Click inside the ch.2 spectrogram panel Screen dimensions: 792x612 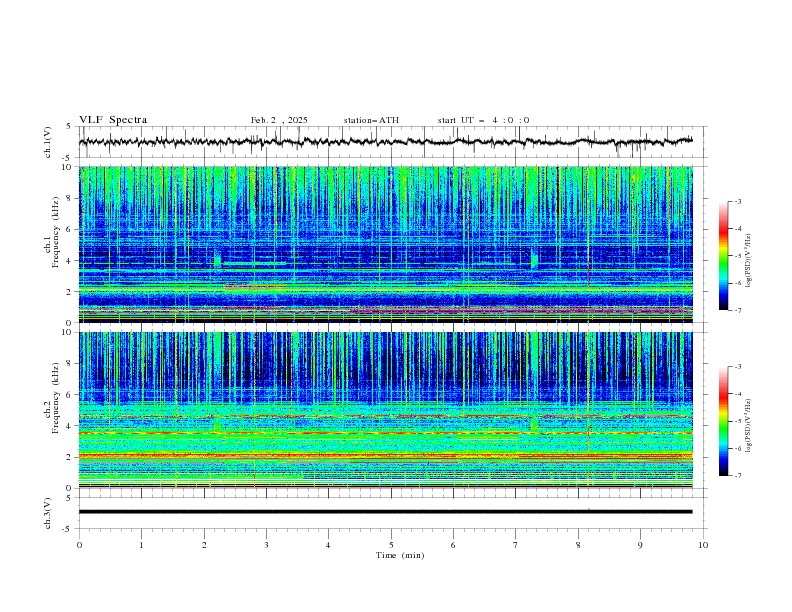[x=385, y=410]
